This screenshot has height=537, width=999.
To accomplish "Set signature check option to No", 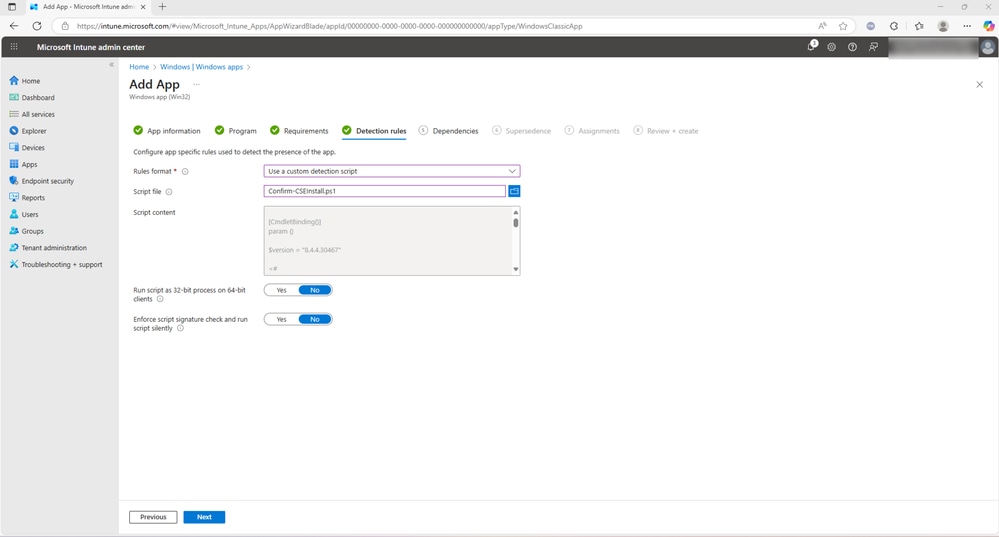I will tap(315, 319).
